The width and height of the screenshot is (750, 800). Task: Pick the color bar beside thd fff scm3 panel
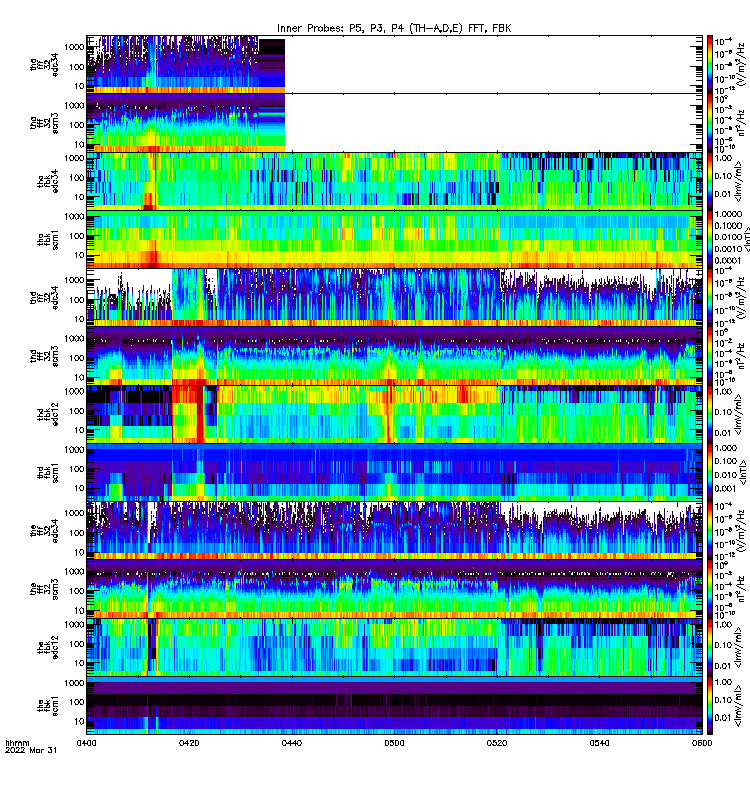[710, 356]
